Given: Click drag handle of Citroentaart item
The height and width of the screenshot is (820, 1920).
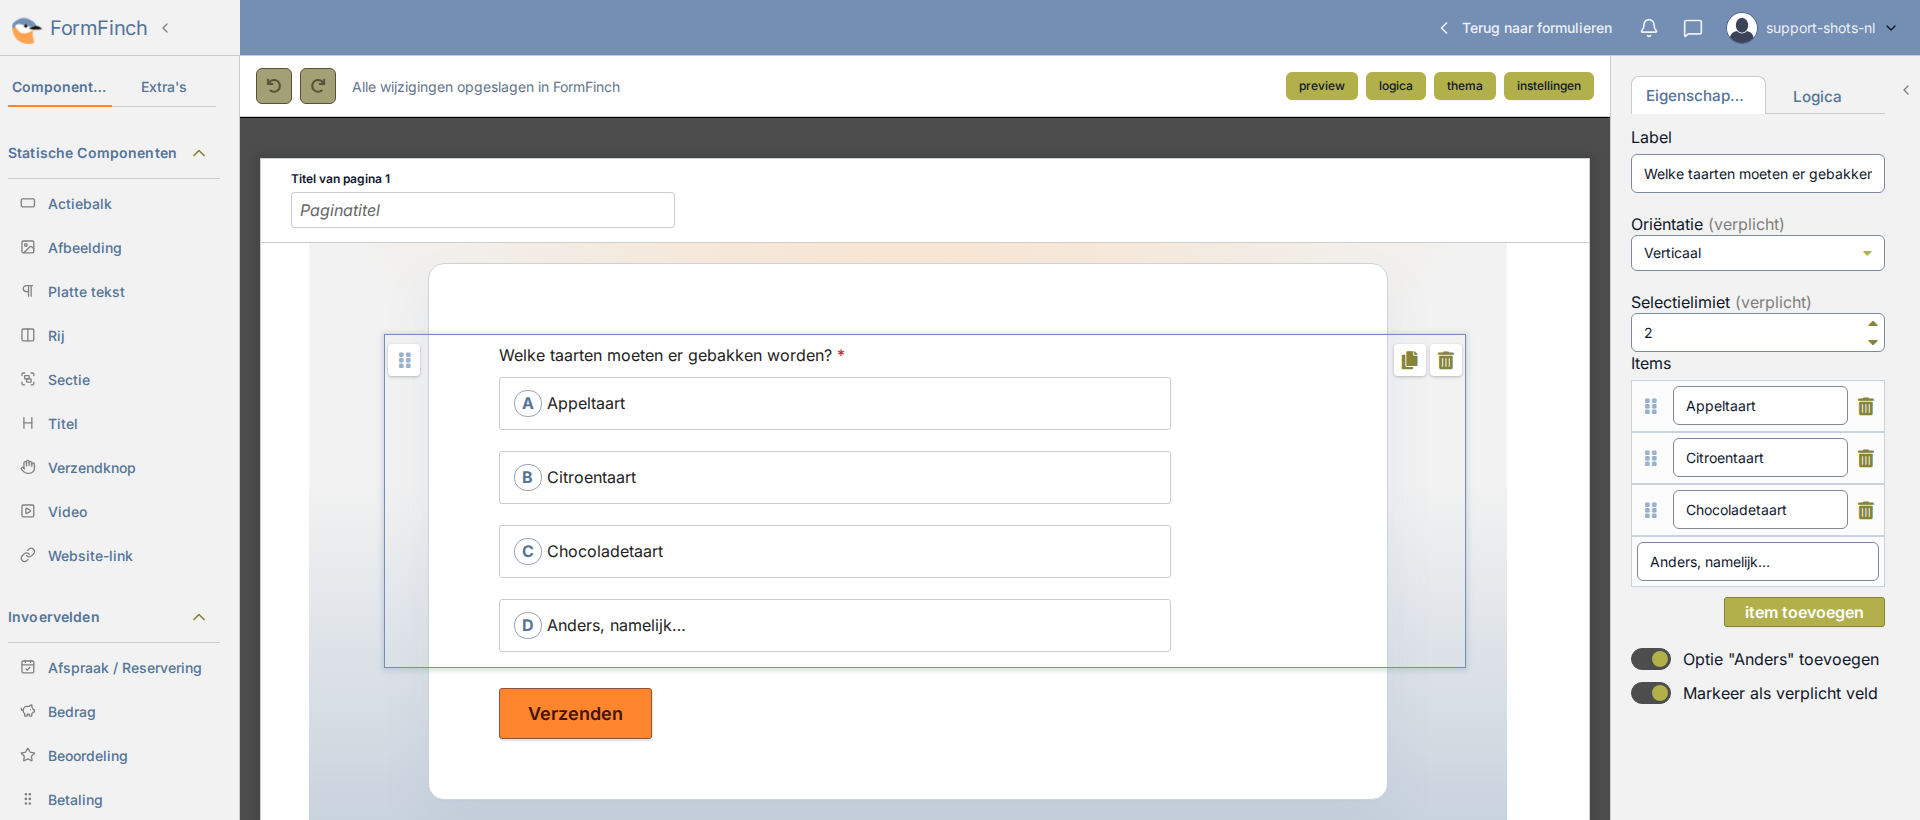Looking at the screenshot, I should click(x=1651, y=458).
